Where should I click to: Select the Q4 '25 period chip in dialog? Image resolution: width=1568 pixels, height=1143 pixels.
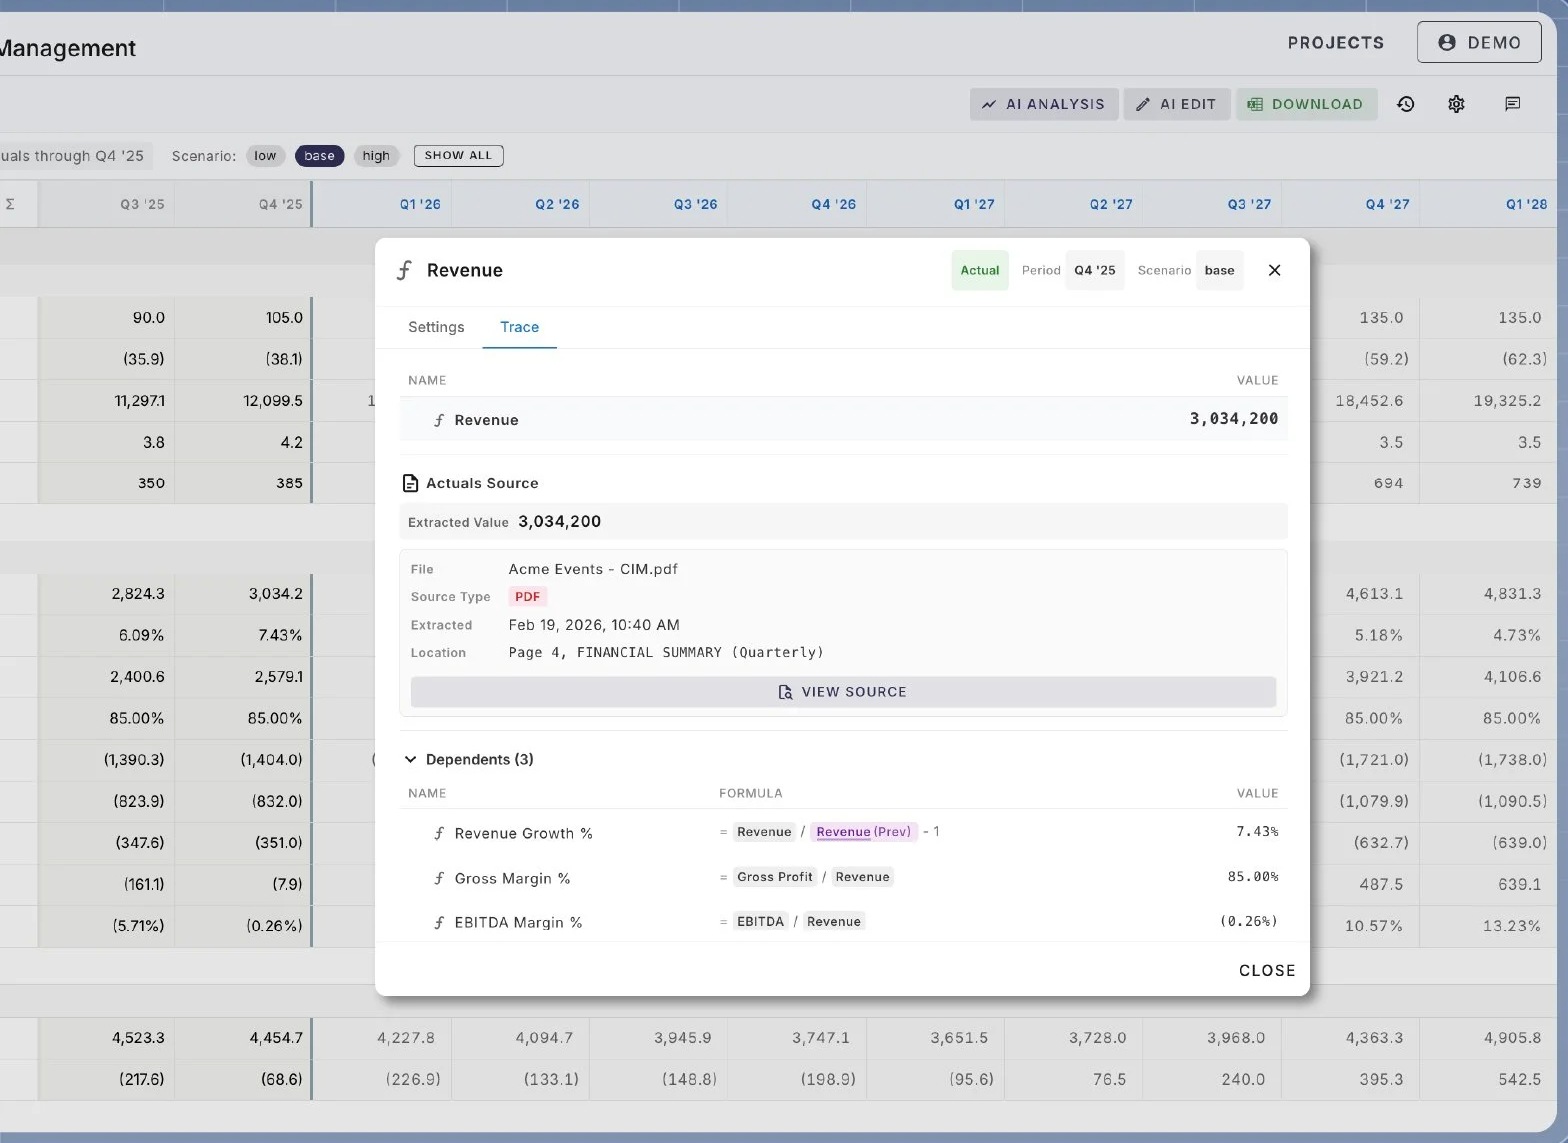tap(1095, 270)
